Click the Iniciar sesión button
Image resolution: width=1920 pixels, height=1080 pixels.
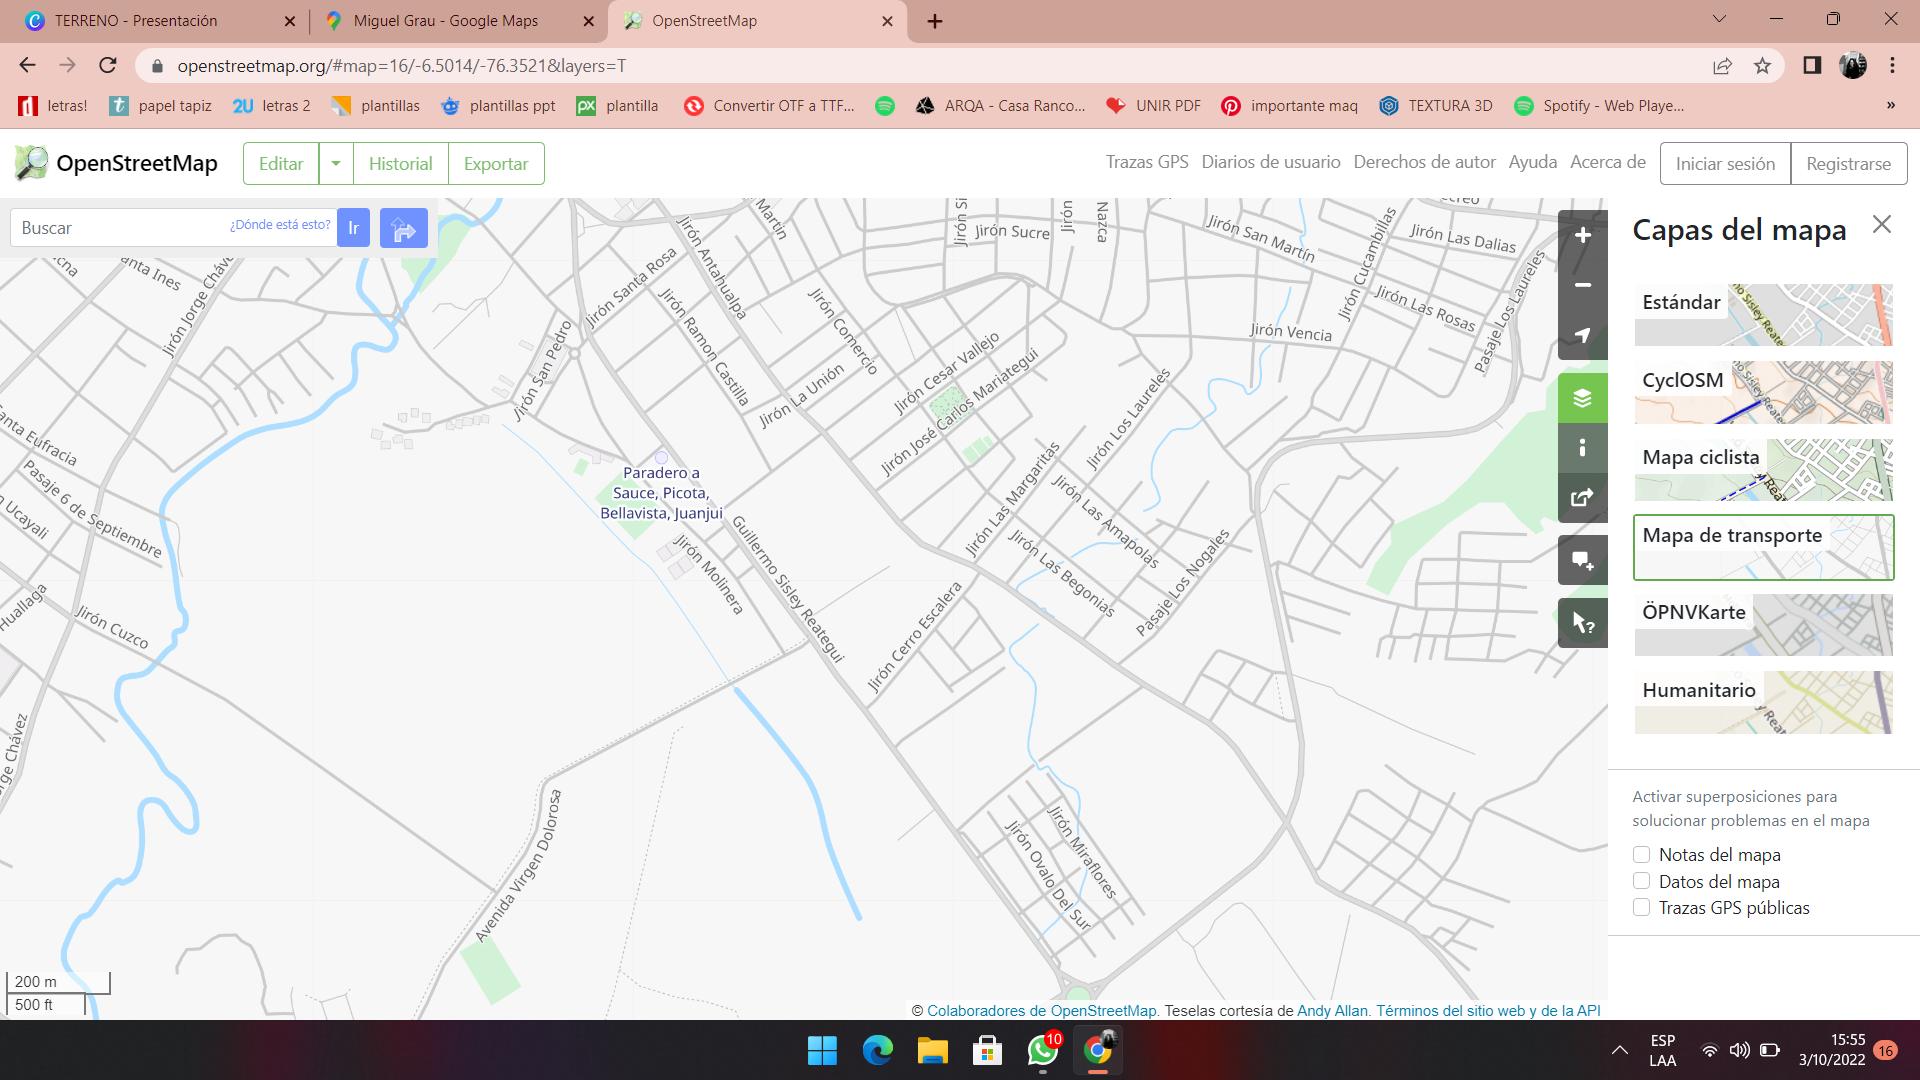(x=1725, y=164)
